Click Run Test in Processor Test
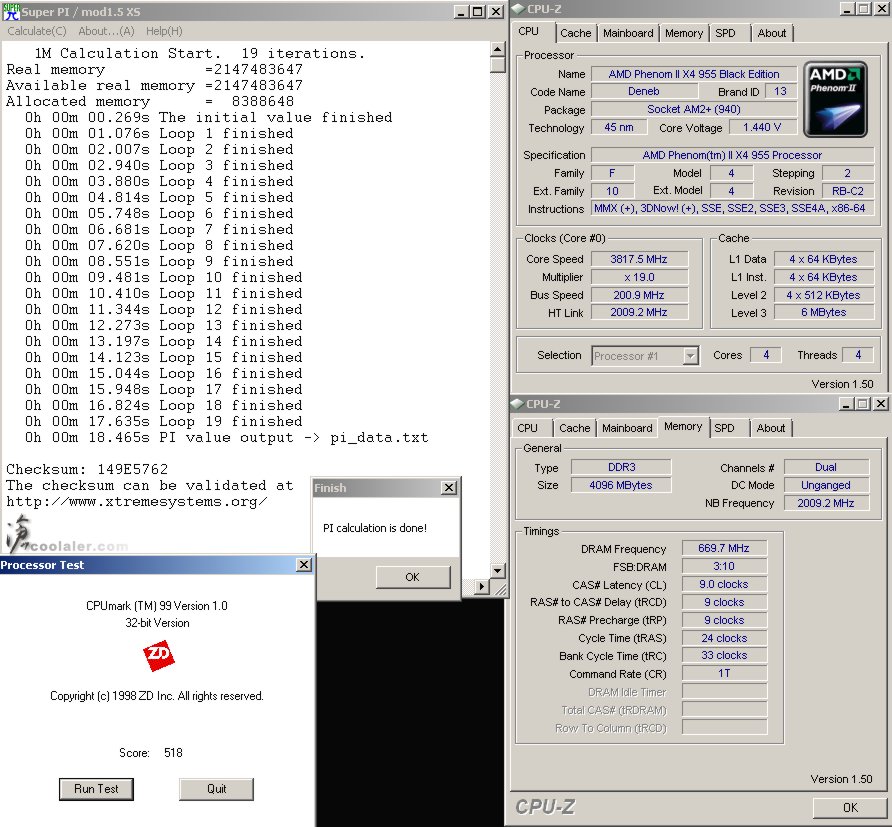Viewport: 892px width, 827px height. pos(96,789)
